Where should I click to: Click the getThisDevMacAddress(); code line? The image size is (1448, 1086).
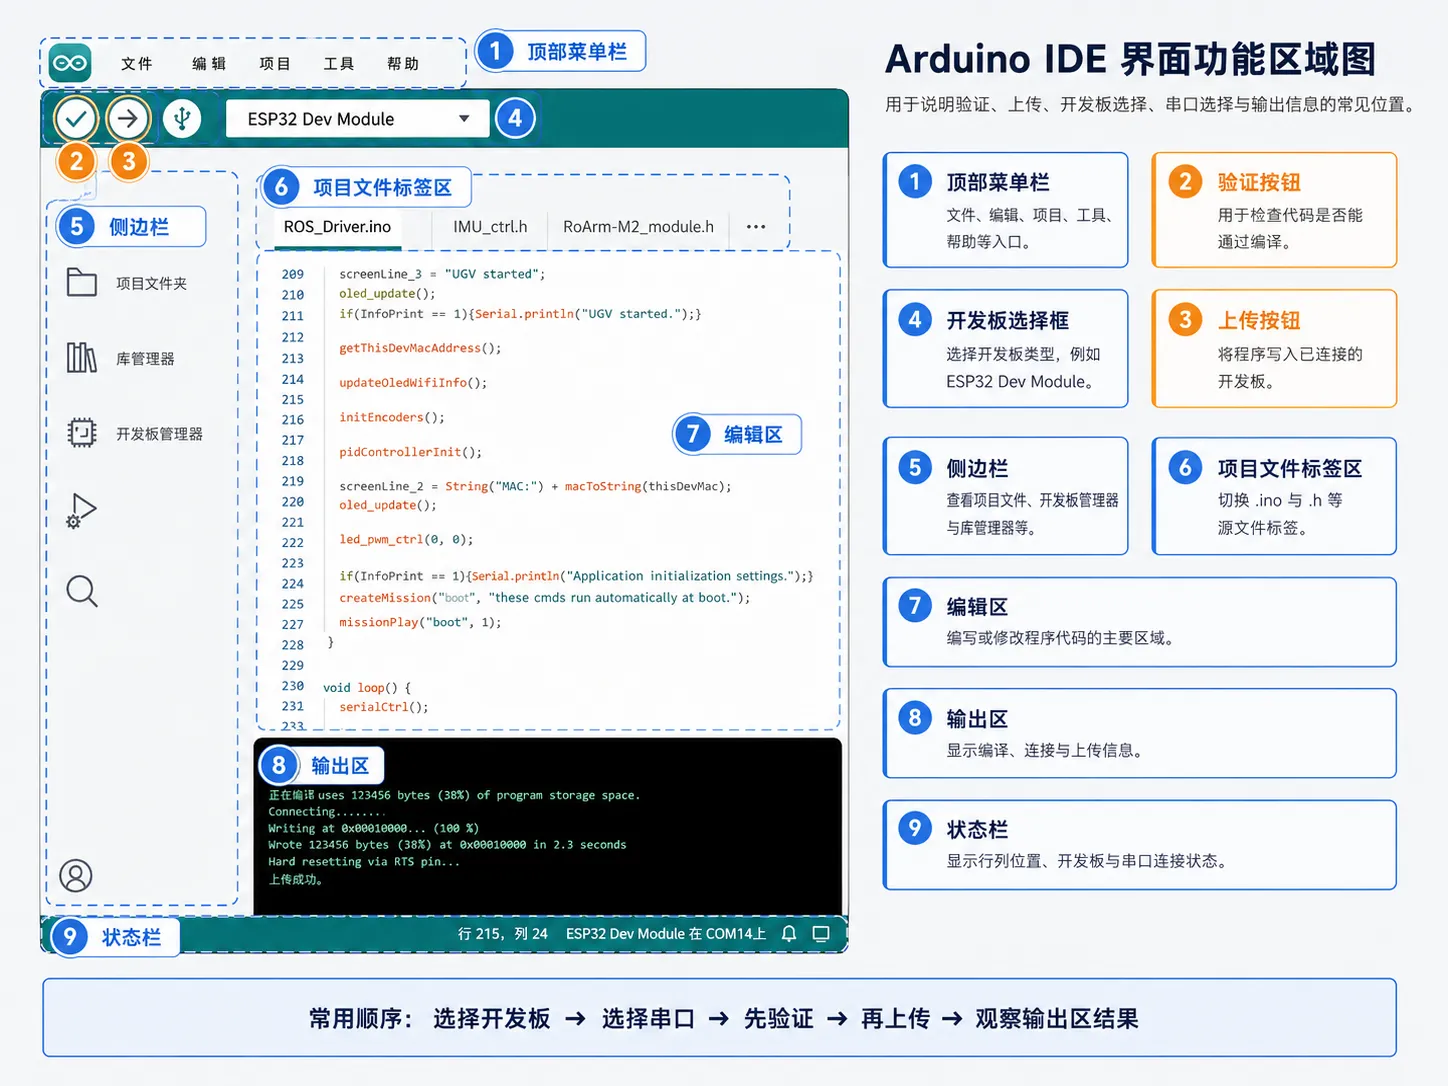420,348
